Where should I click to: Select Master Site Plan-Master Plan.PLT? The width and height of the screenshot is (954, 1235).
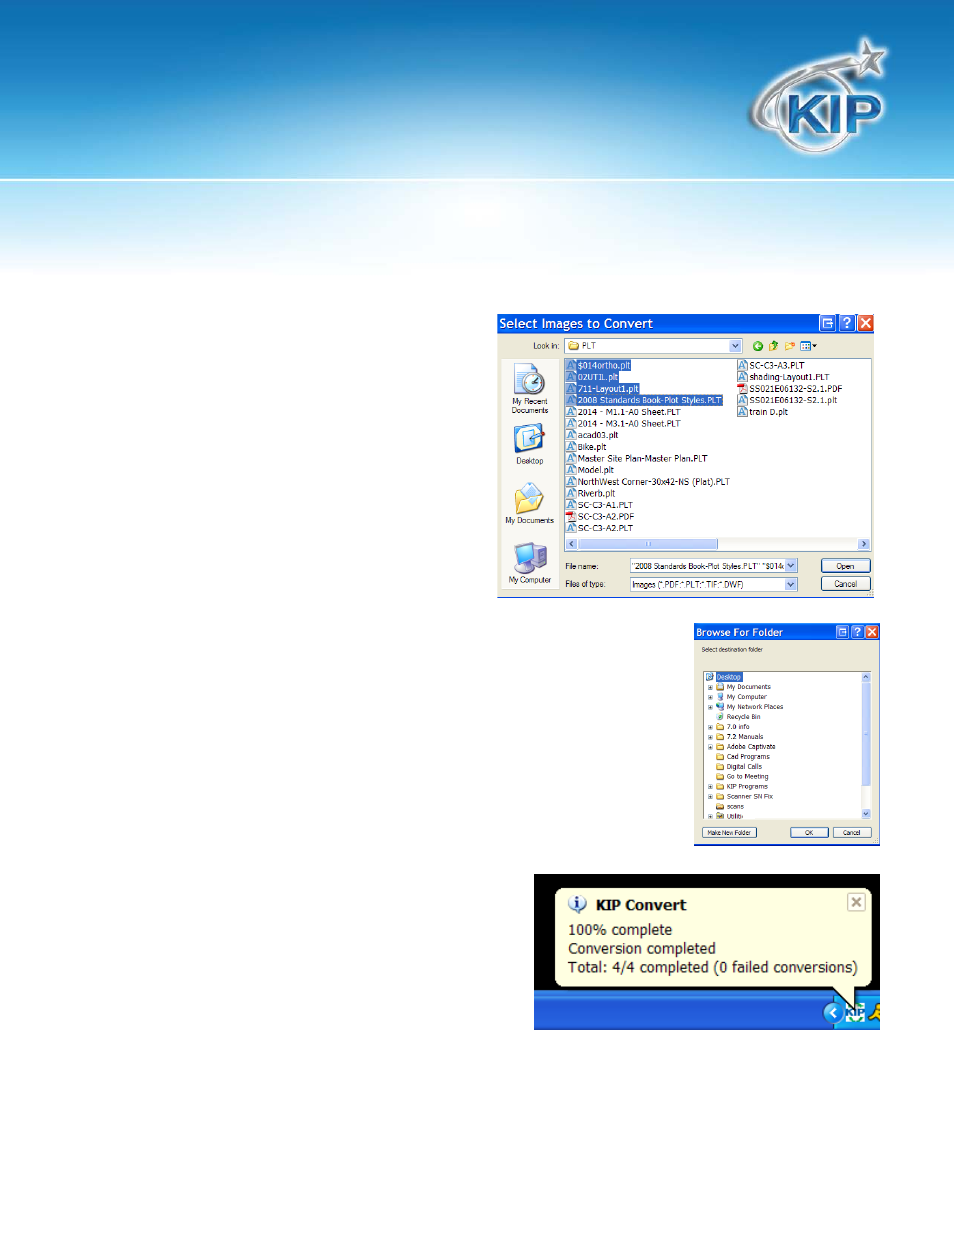pyautogui.click(x=642, y=459)
